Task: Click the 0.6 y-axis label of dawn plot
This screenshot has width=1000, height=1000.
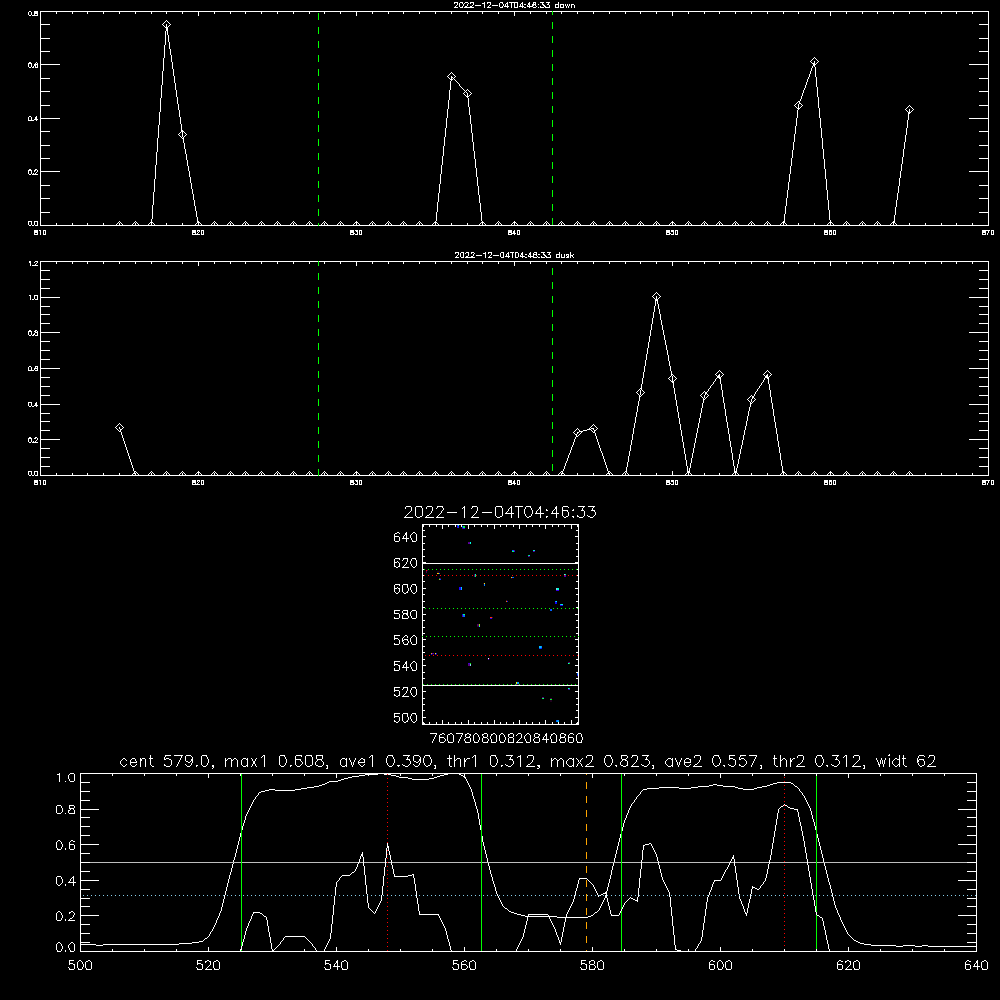Action: [33, 65]
